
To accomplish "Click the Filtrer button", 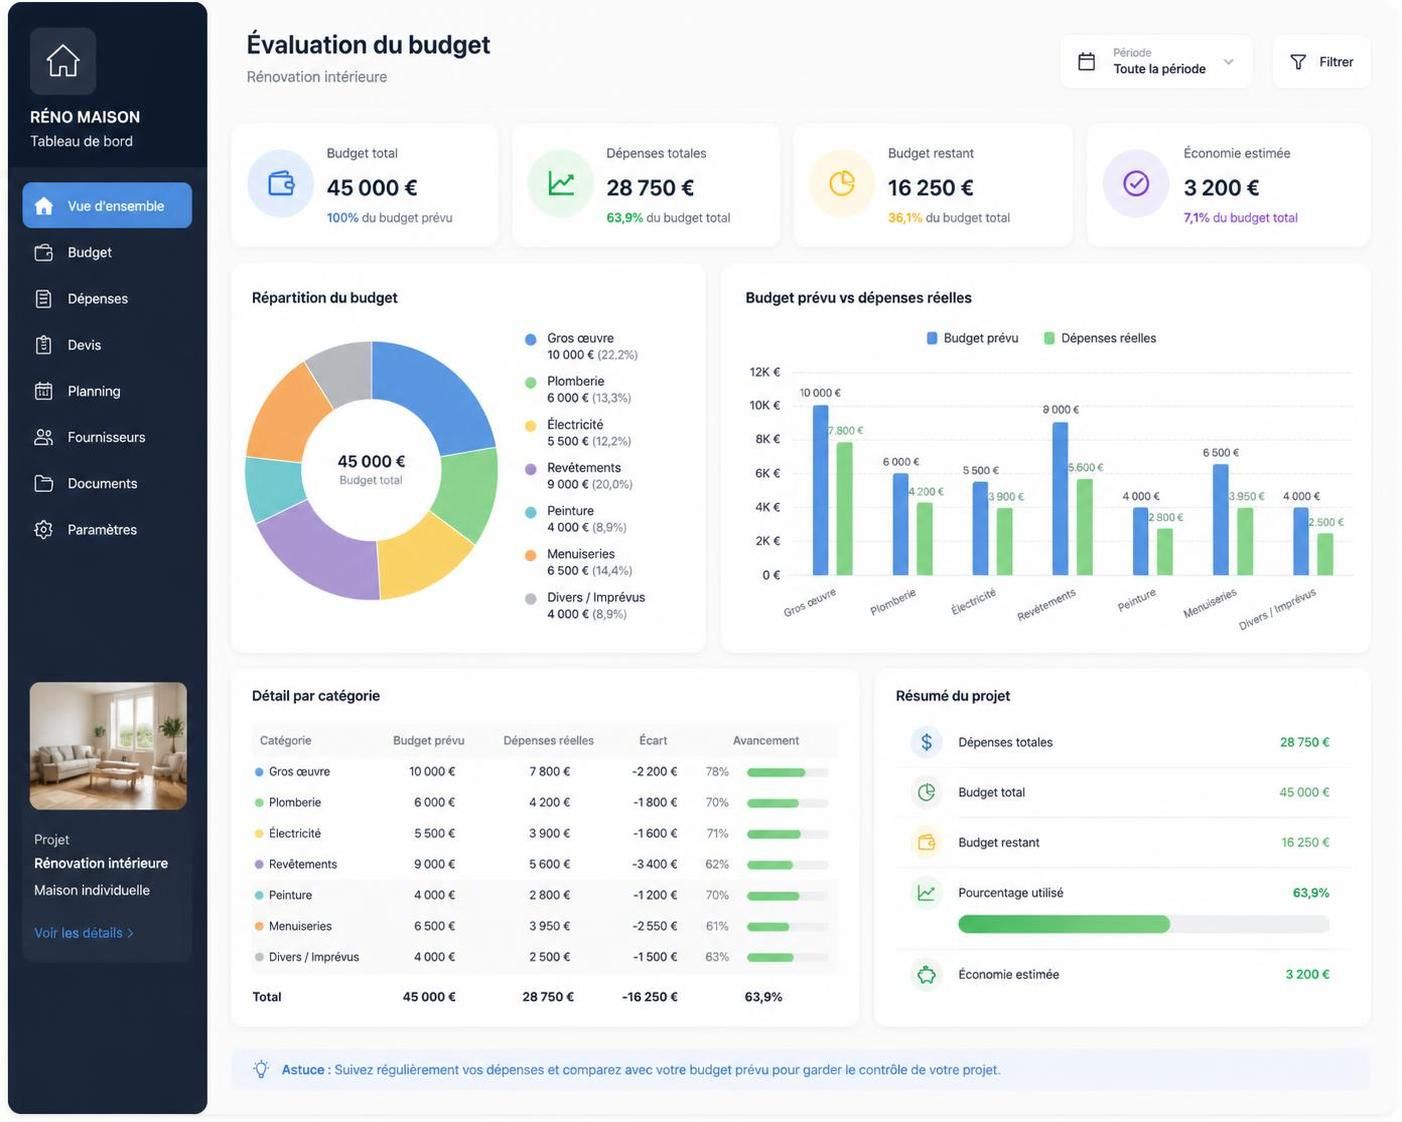I will pyautogui.click(x=1321, y=62).
